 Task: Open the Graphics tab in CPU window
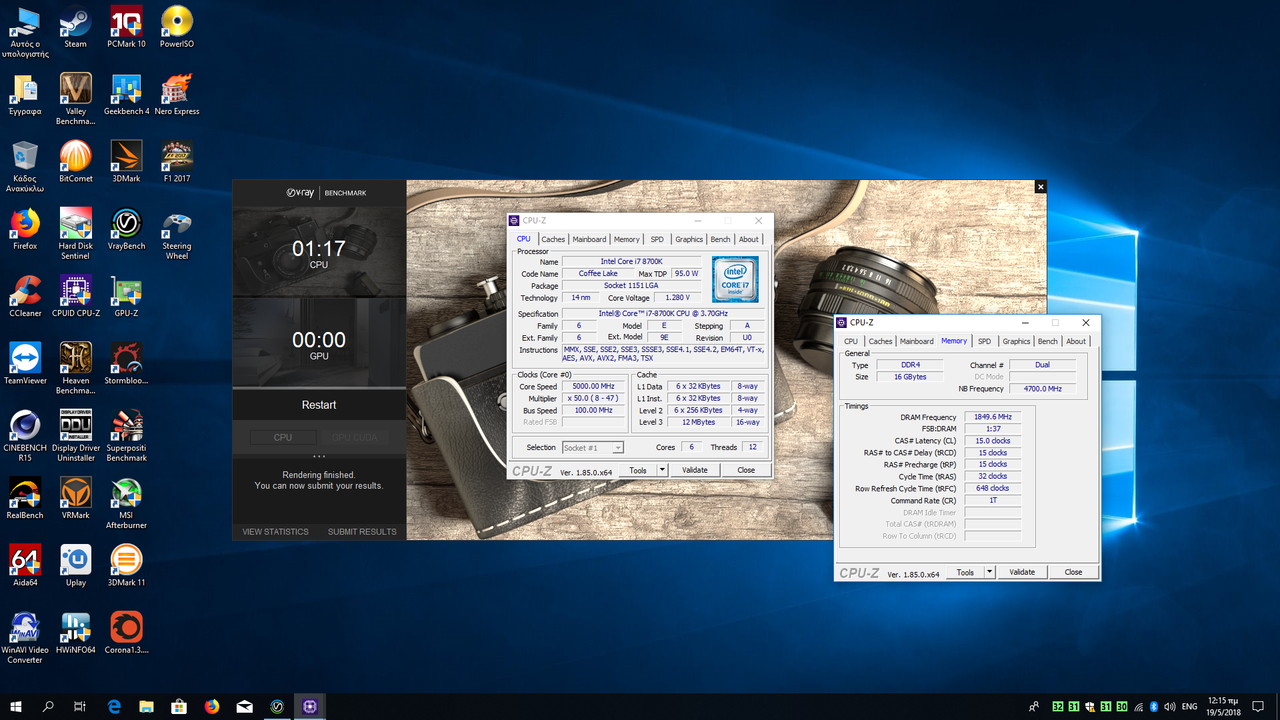pyautogui.click(x=689, y=239)
